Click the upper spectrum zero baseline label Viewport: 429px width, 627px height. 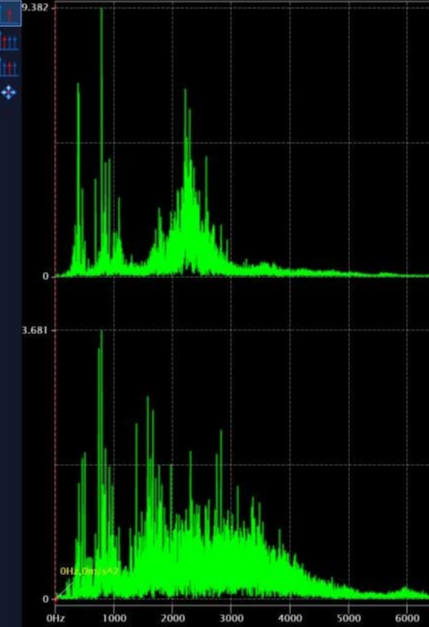pyautogui.click(x=46, y=276)
